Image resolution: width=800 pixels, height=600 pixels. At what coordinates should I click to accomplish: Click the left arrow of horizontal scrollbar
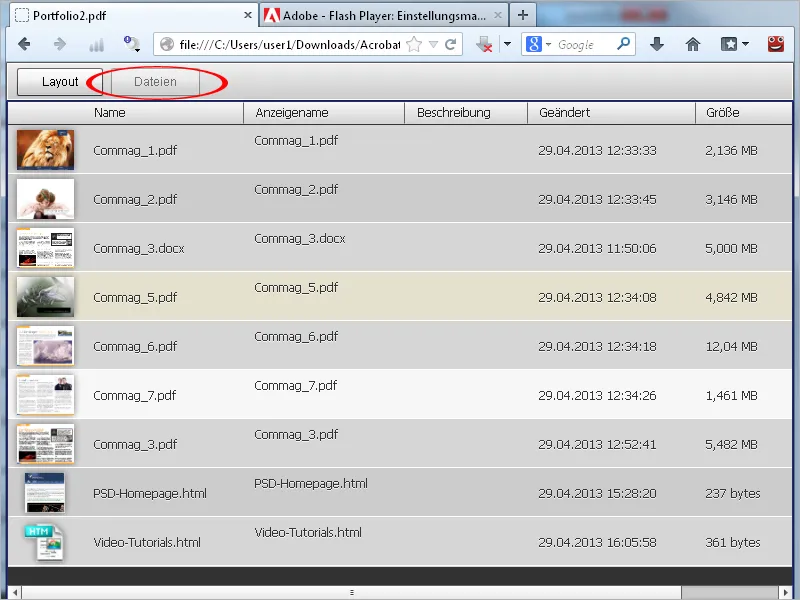[15, 592]
